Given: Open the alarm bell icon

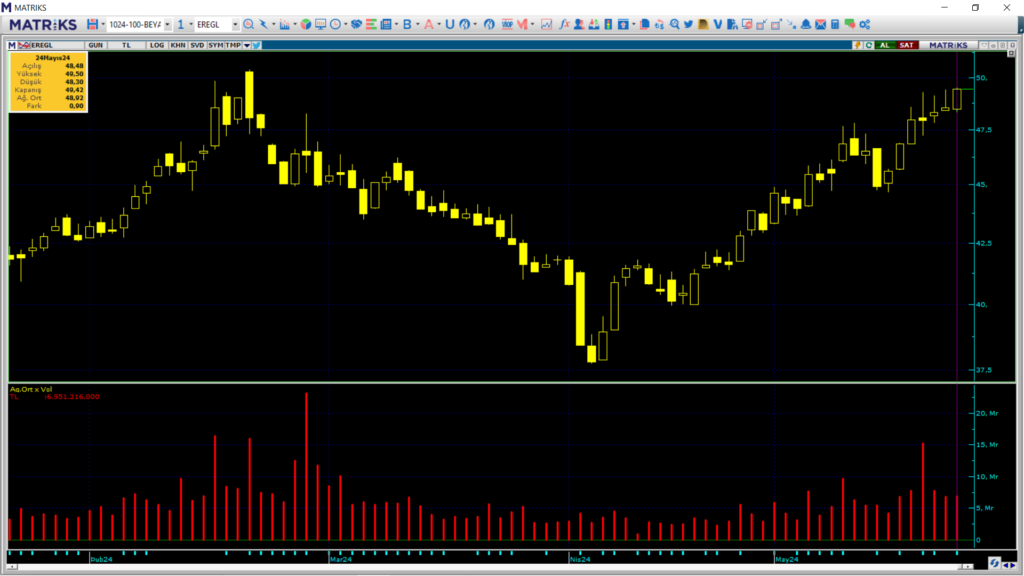Looking at the screenshot, I should [805, 24].
